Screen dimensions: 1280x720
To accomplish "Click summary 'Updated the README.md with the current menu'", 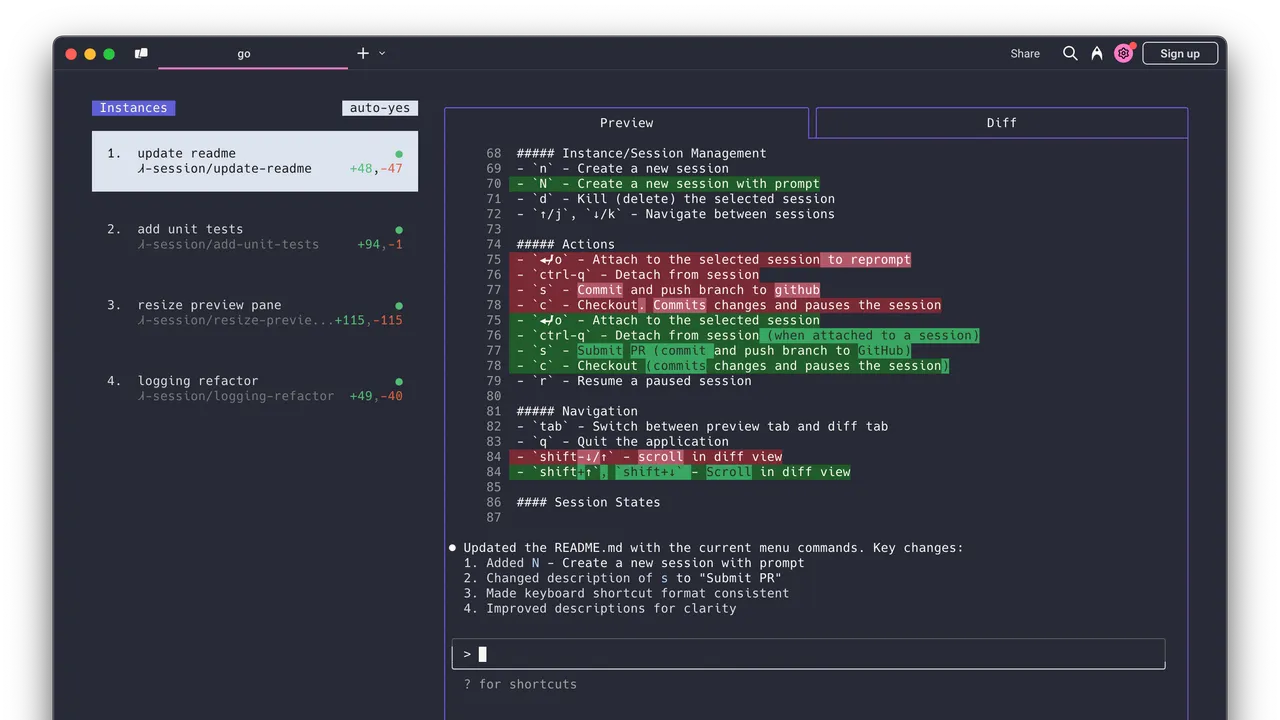I will (x=713, y=548).
